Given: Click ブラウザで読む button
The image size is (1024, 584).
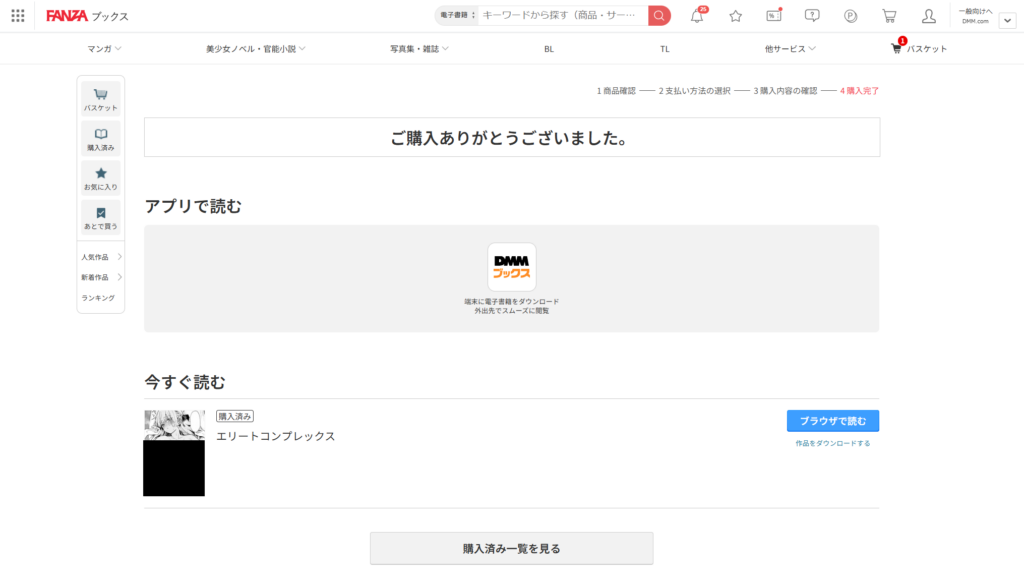Looking at the screenshot, I should pos(833,421).
